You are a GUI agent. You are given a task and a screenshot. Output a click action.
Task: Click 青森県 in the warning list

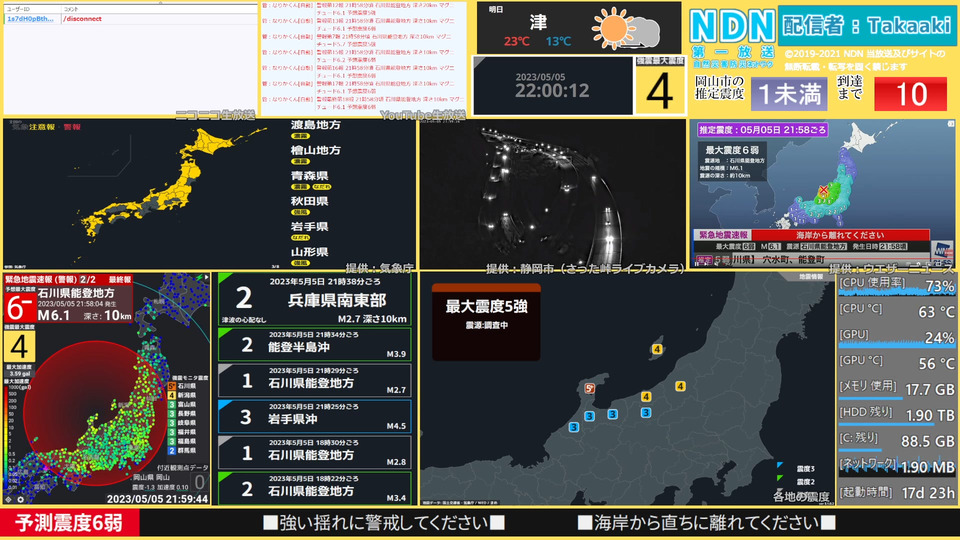[309, 176]
